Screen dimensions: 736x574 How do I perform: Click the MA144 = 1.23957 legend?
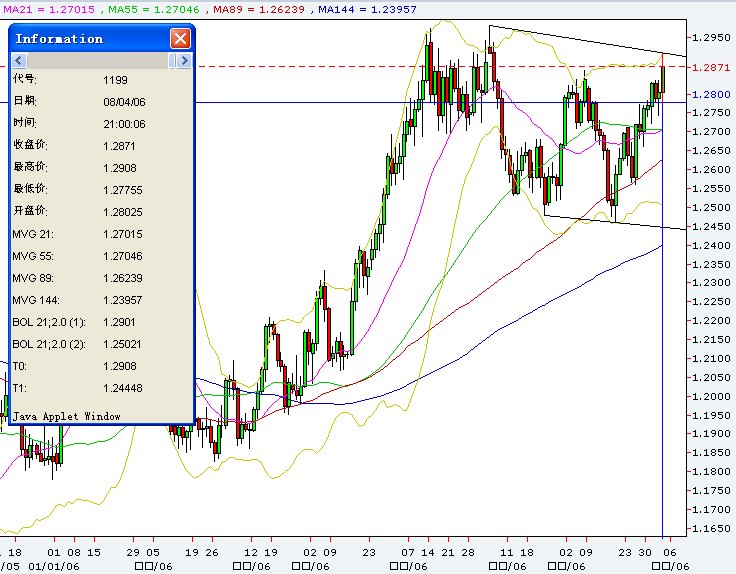click(x=367, y=9)
